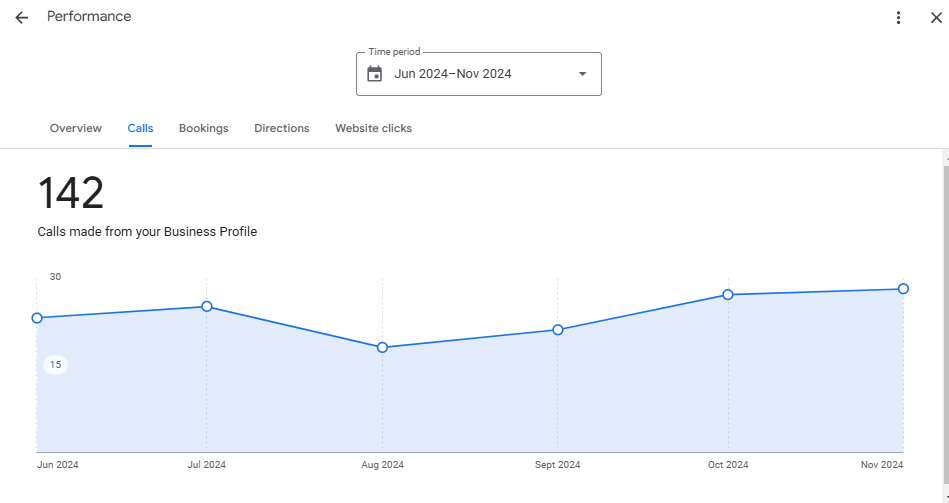Pick the Sept 2024 point on the line
The width and height of the screenshot is (949, 503).
point(558,329)
